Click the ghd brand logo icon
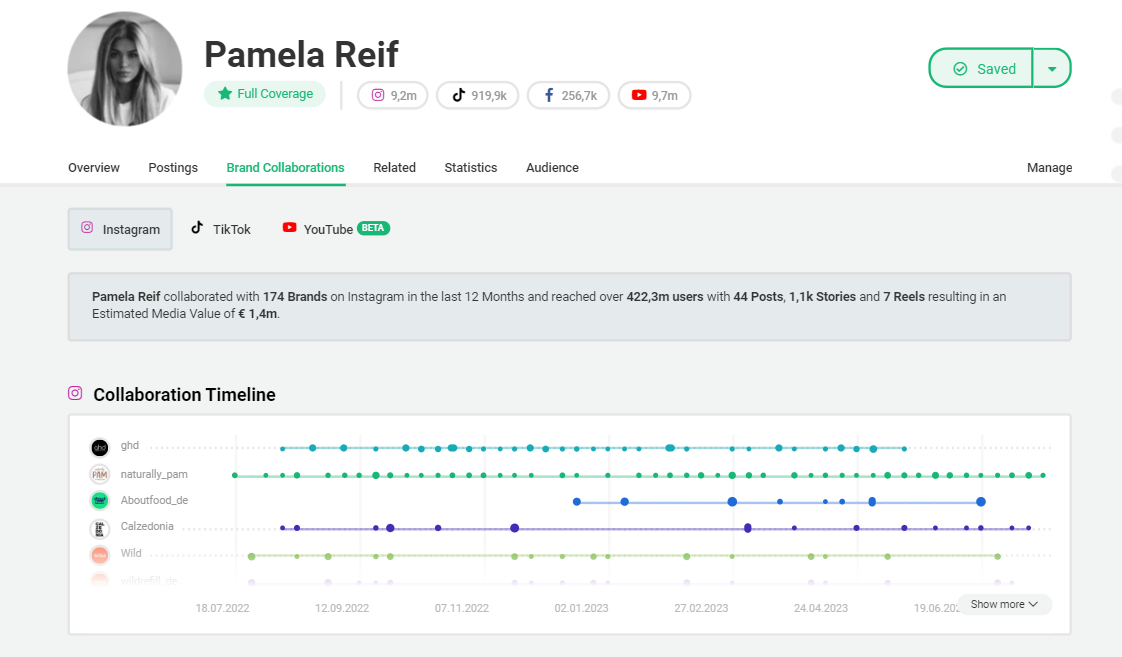This screenshot has width=1122, height=657. pyautogui.click(x=99, y=447)
